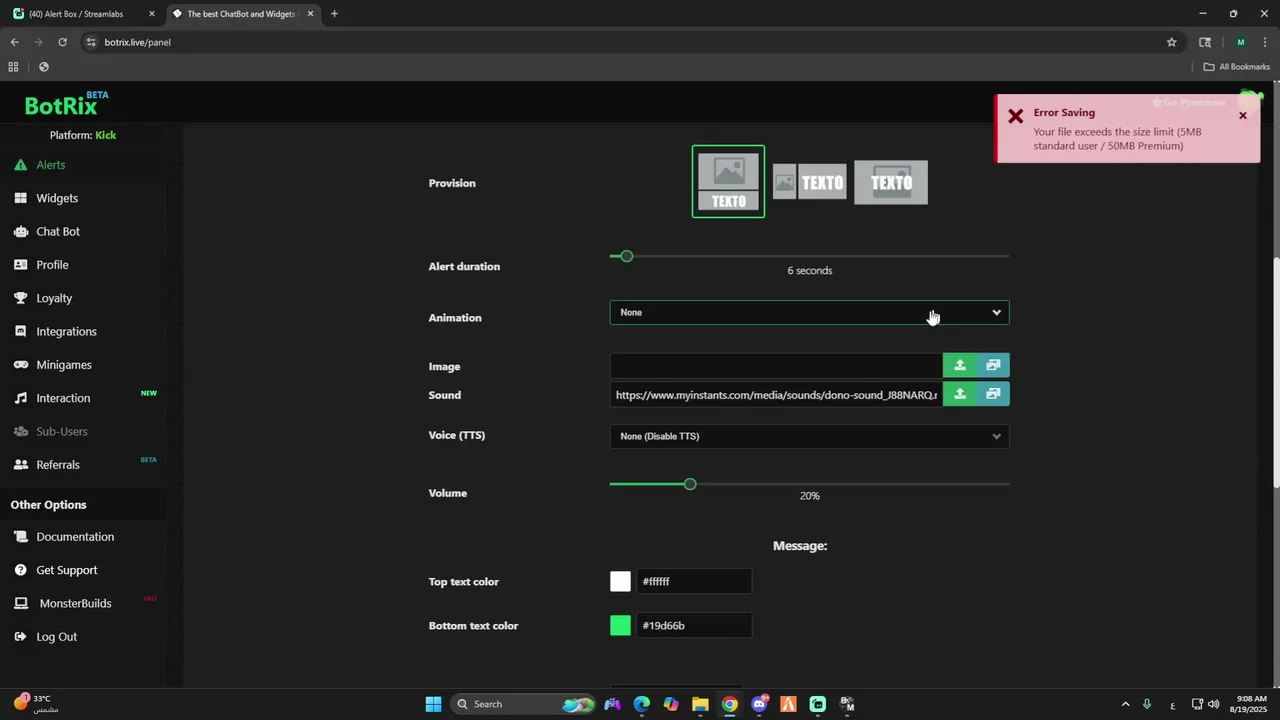Viewport: 1280px width, 720px height.
Task: Adjust the Alert duration slider handle
Action: [x=627, y=256]
